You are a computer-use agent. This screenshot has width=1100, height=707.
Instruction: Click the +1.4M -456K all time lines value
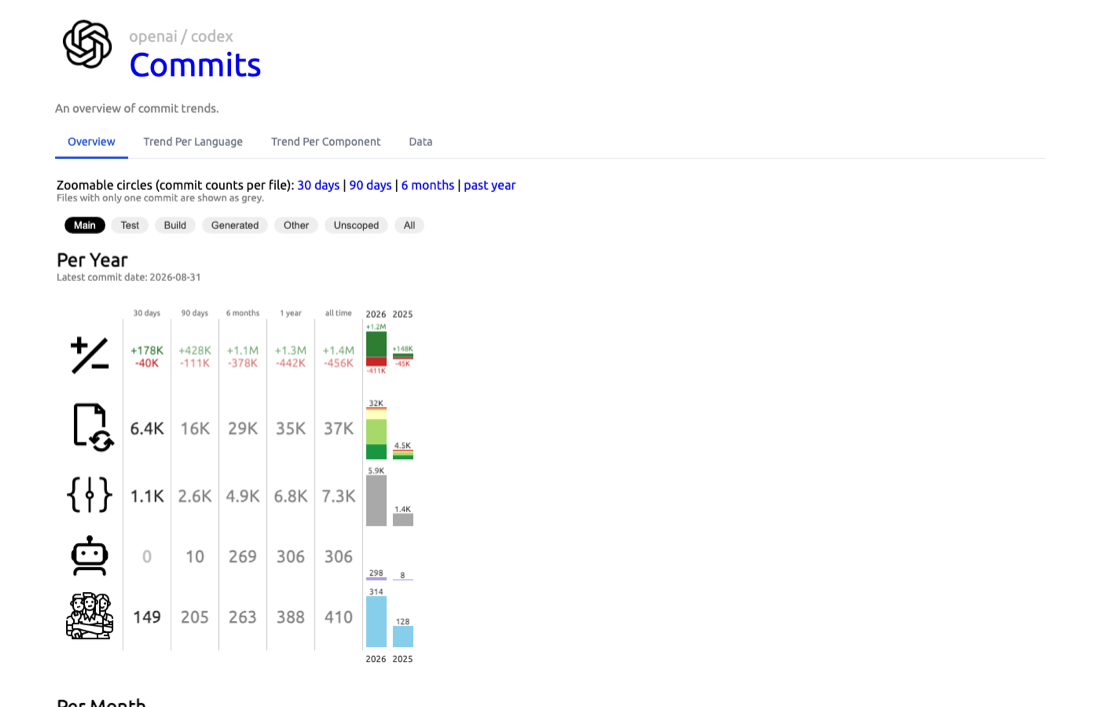[x=338, y=356]
